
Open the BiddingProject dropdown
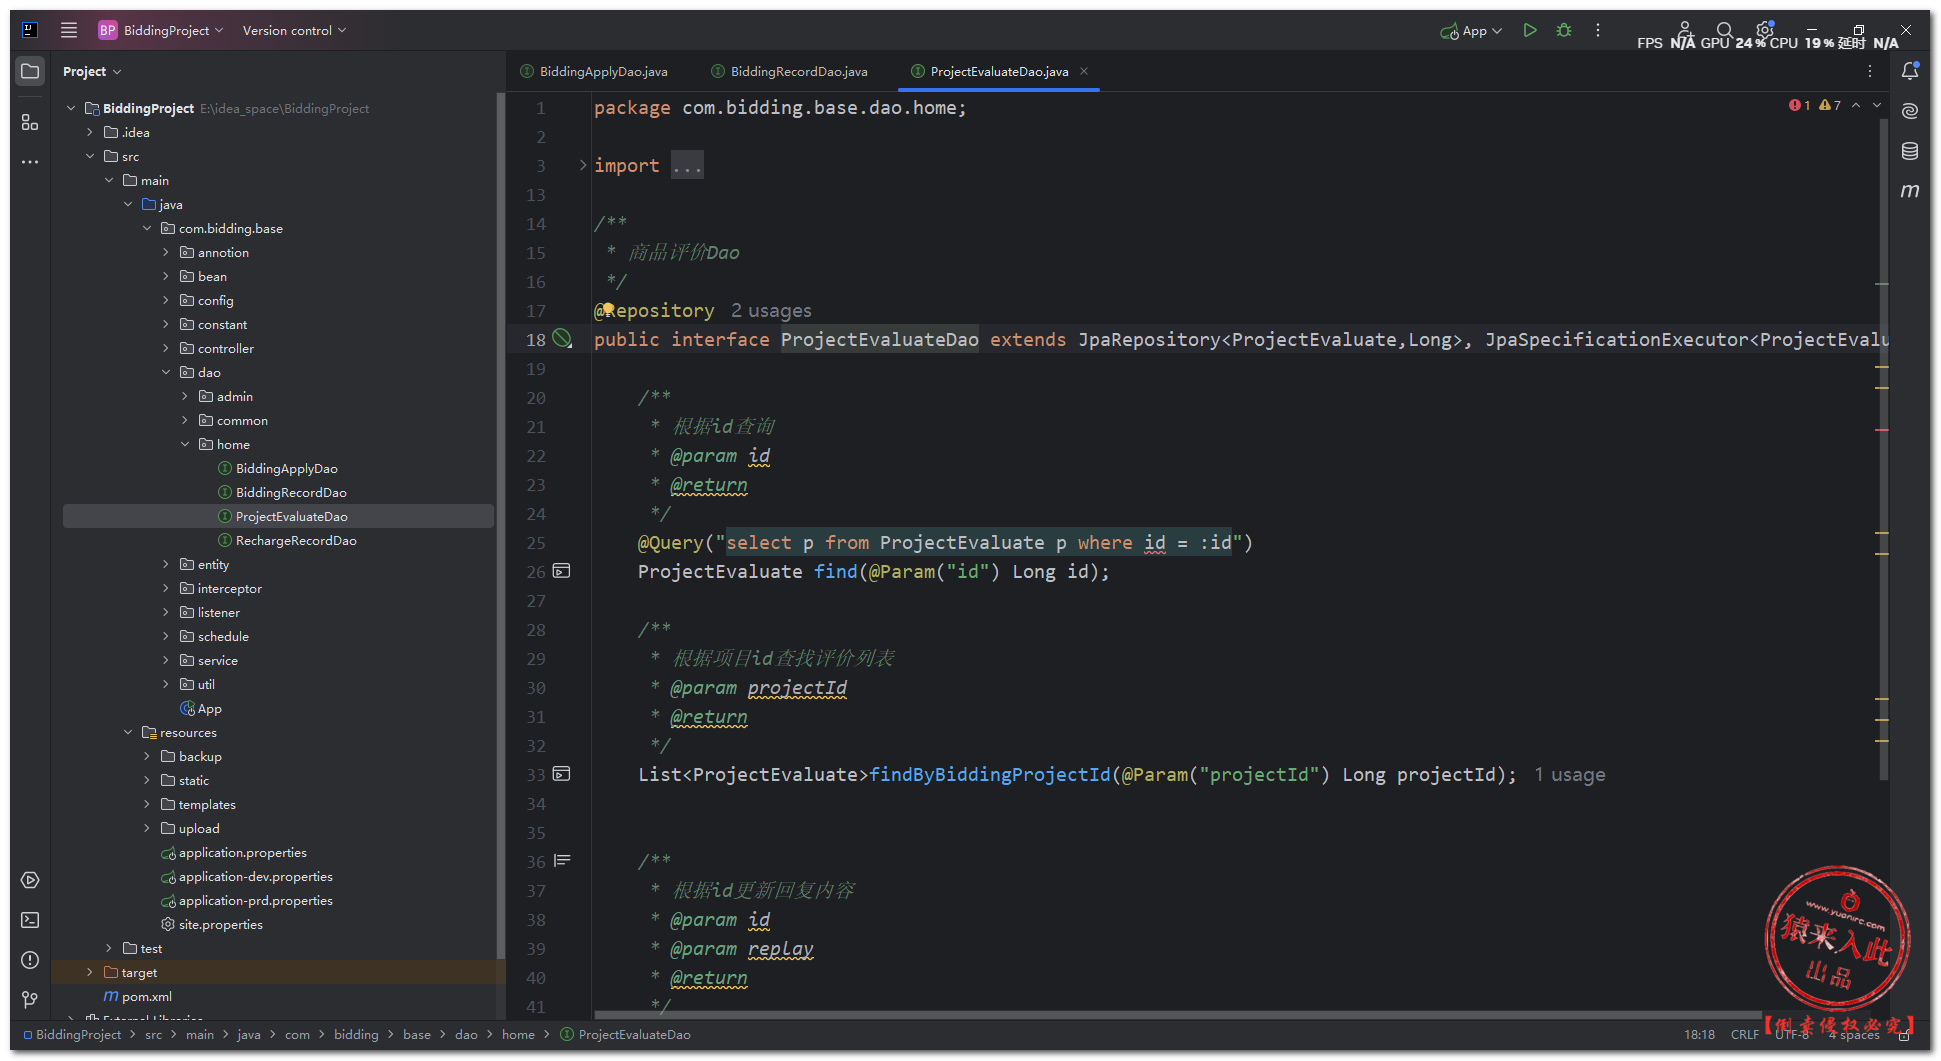click(161, 30)
